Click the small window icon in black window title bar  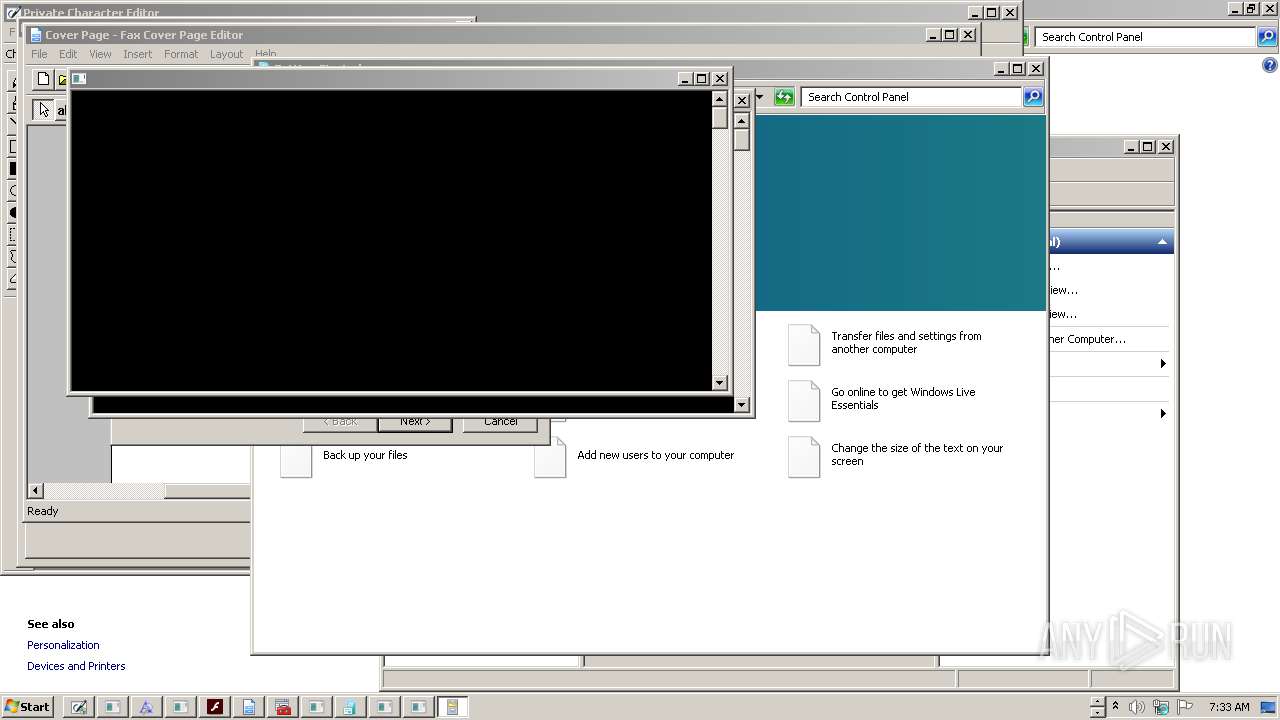tap(79, 79)
